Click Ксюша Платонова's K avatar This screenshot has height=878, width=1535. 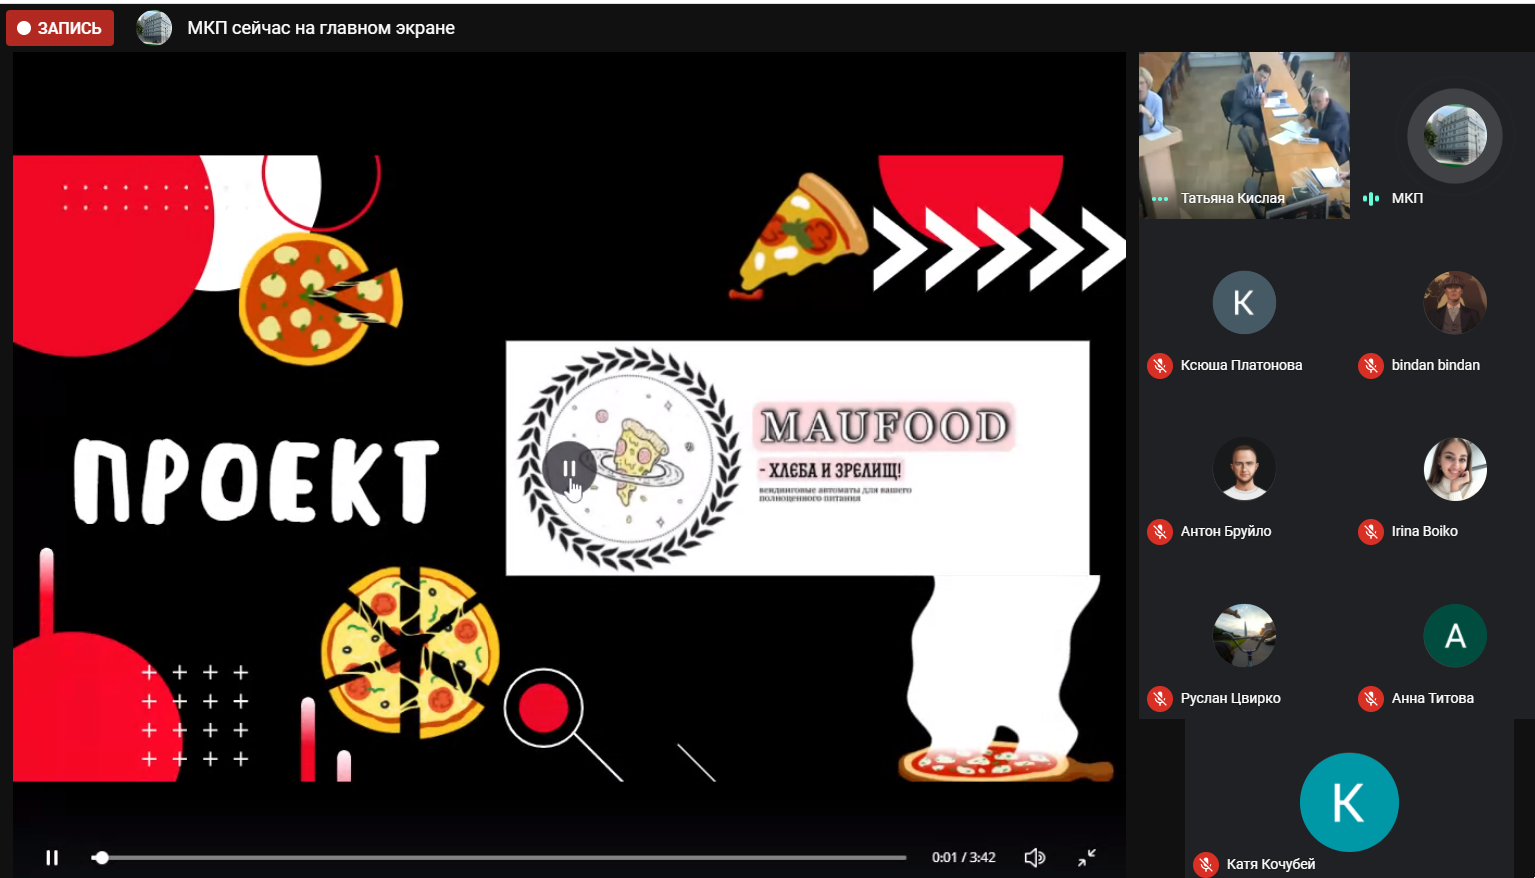(x=1244, y=302)
